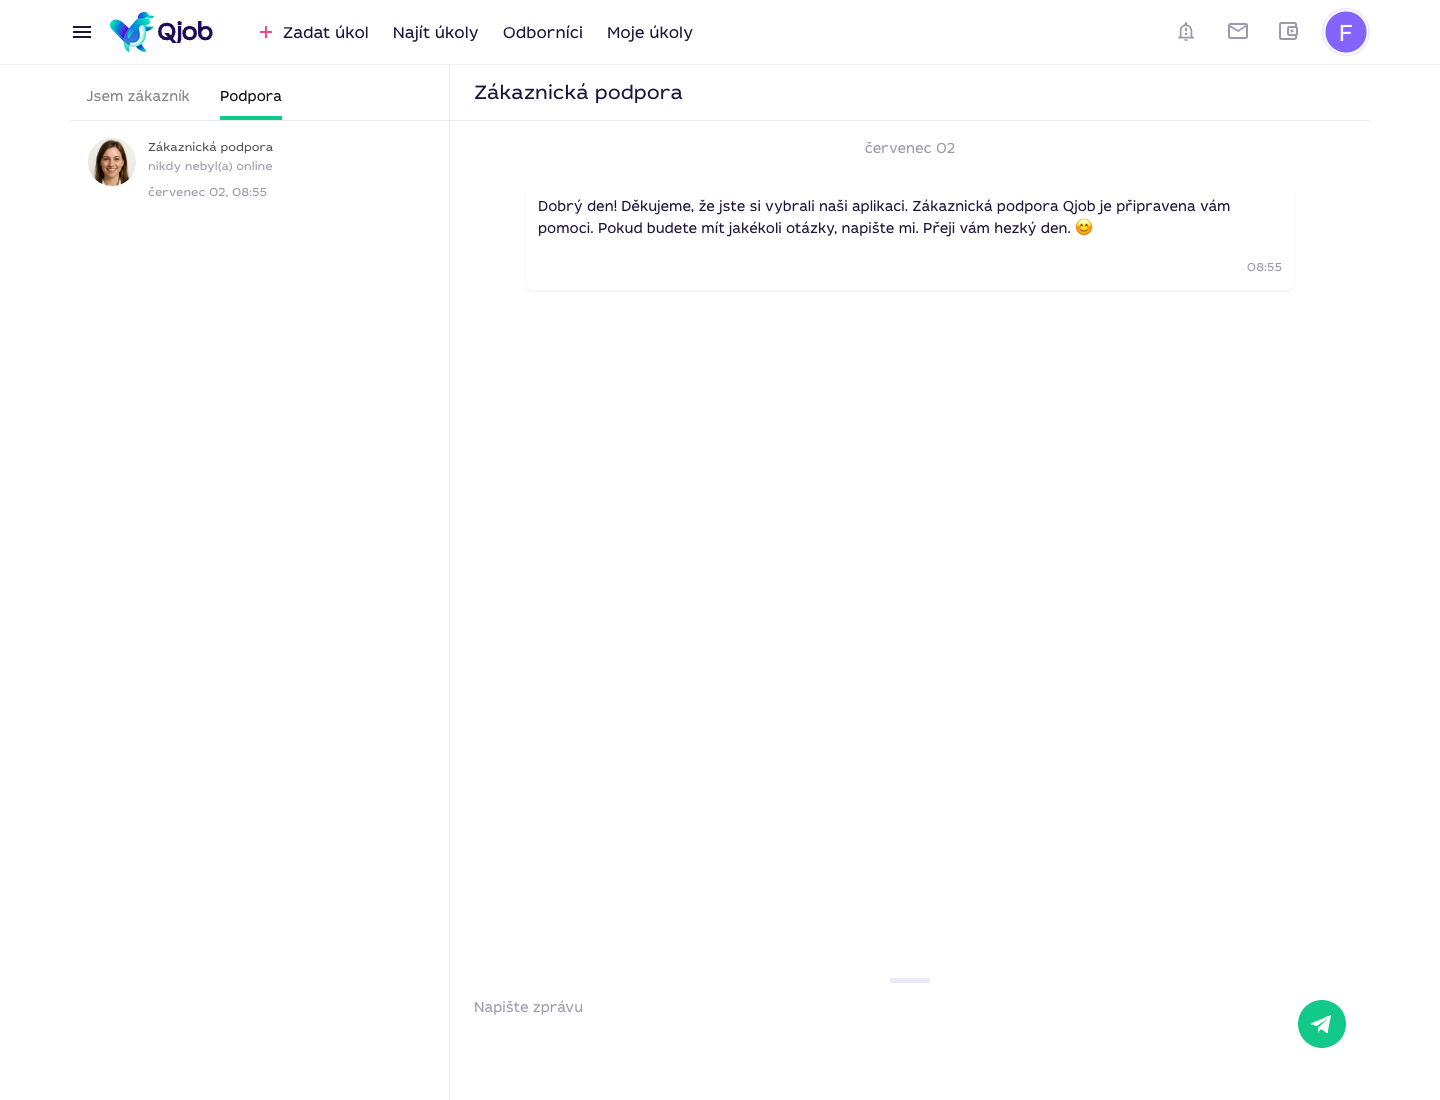
Task: Click červenec 02, 08:55 in conversation list
Action: point(207,192)
